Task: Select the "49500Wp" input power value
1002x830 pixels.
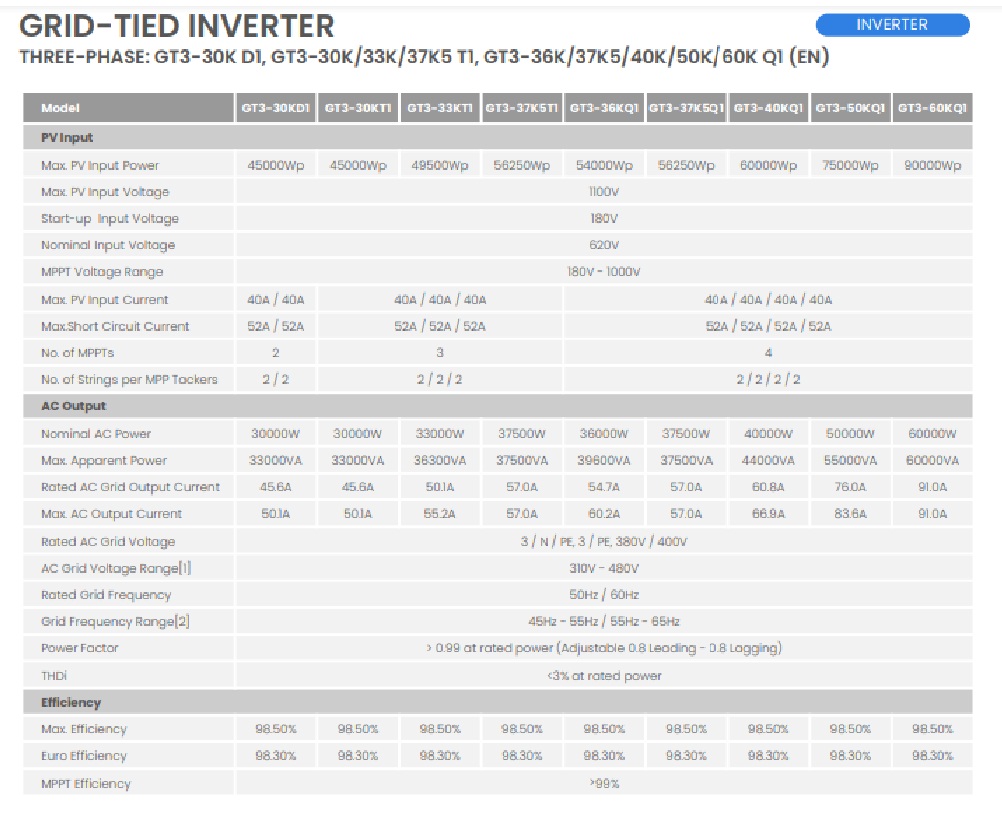Action: [440, 165]
